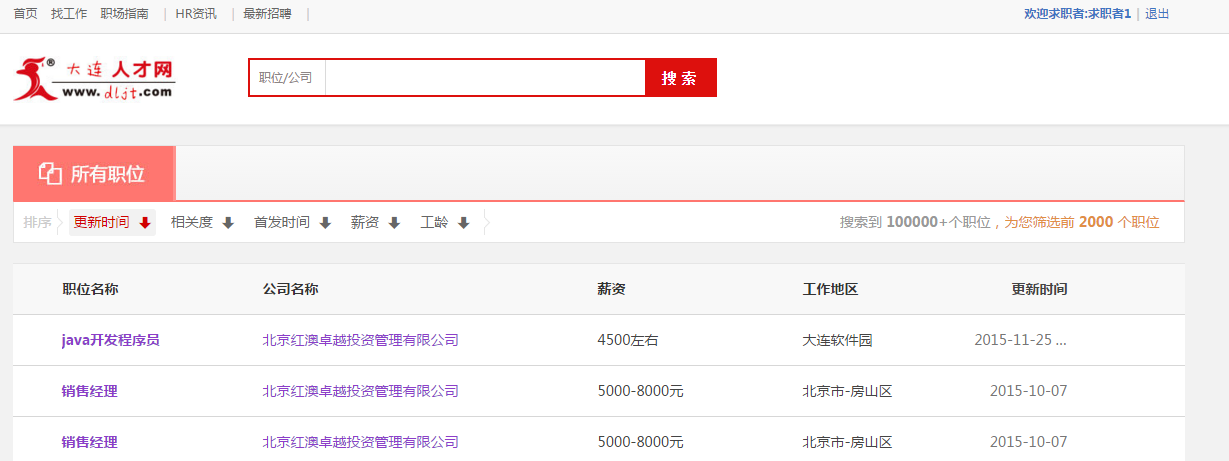
Task: Focus the 职位/公司 search input field
Action: pyautogui.click(x=485, y=78)
